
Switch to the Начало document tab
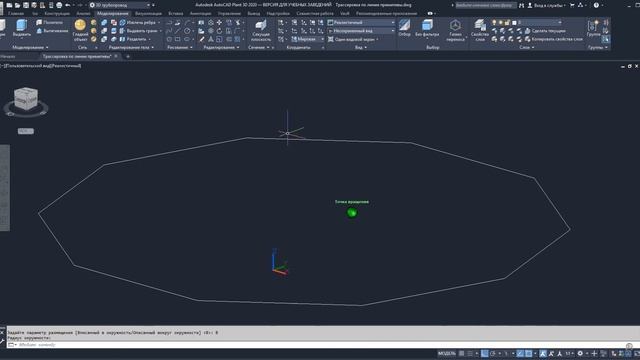pyautogui.click(x=8, y=57)
